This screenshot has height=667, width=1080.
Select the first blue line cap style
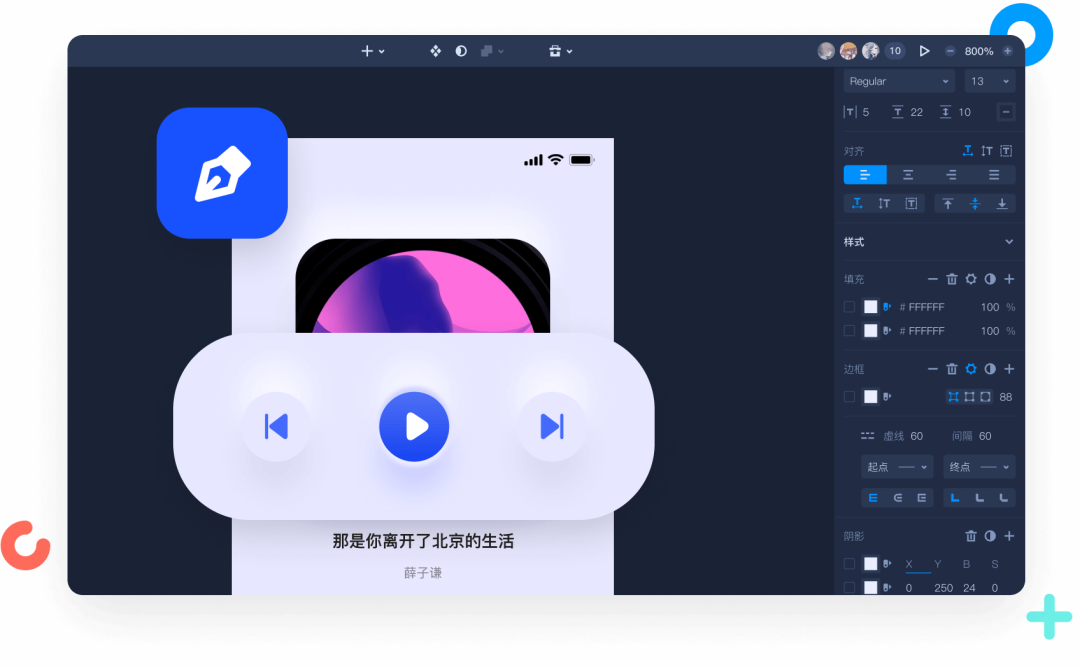[x=873, y=497]
